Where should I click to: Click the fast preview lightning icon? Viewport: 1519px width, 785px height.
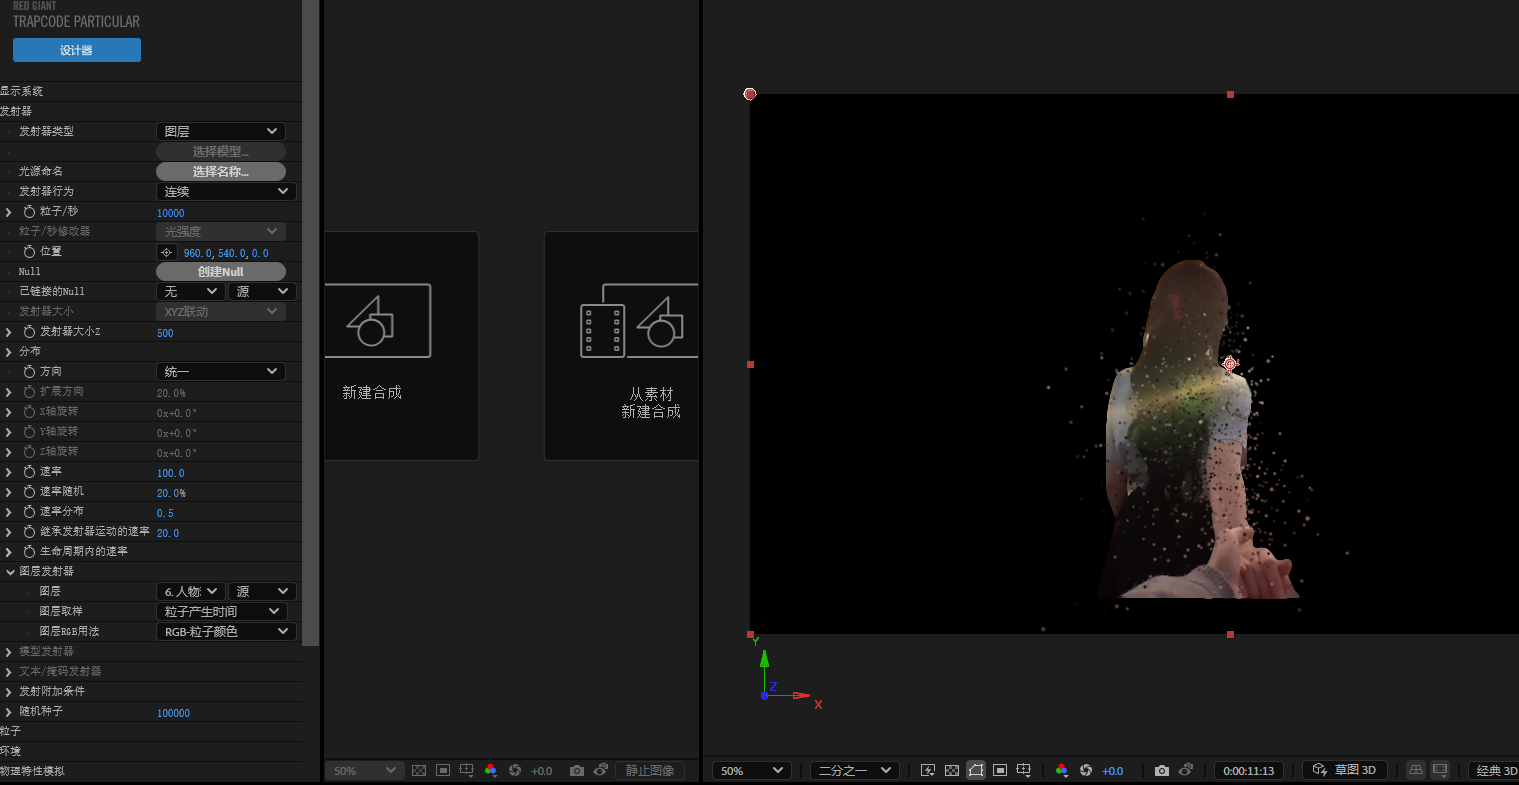click(928, 770)
